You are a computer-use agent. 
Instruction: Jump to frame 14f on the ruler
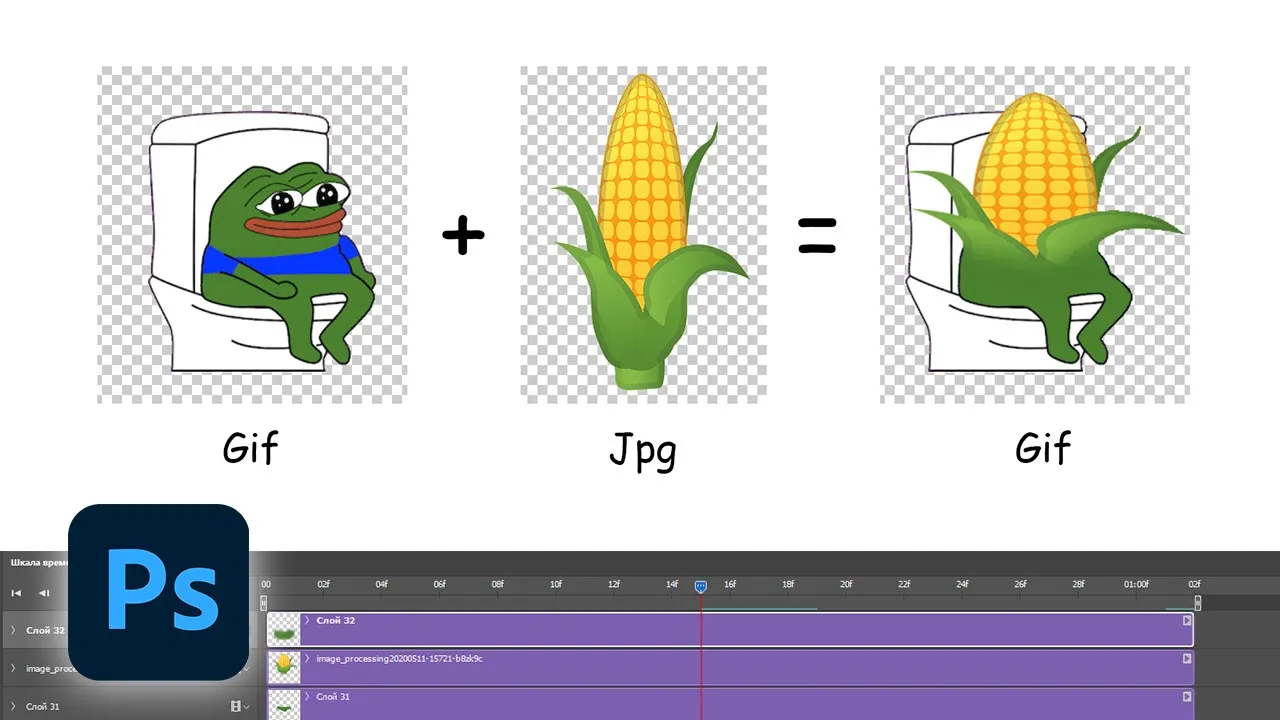pos(672,584)
